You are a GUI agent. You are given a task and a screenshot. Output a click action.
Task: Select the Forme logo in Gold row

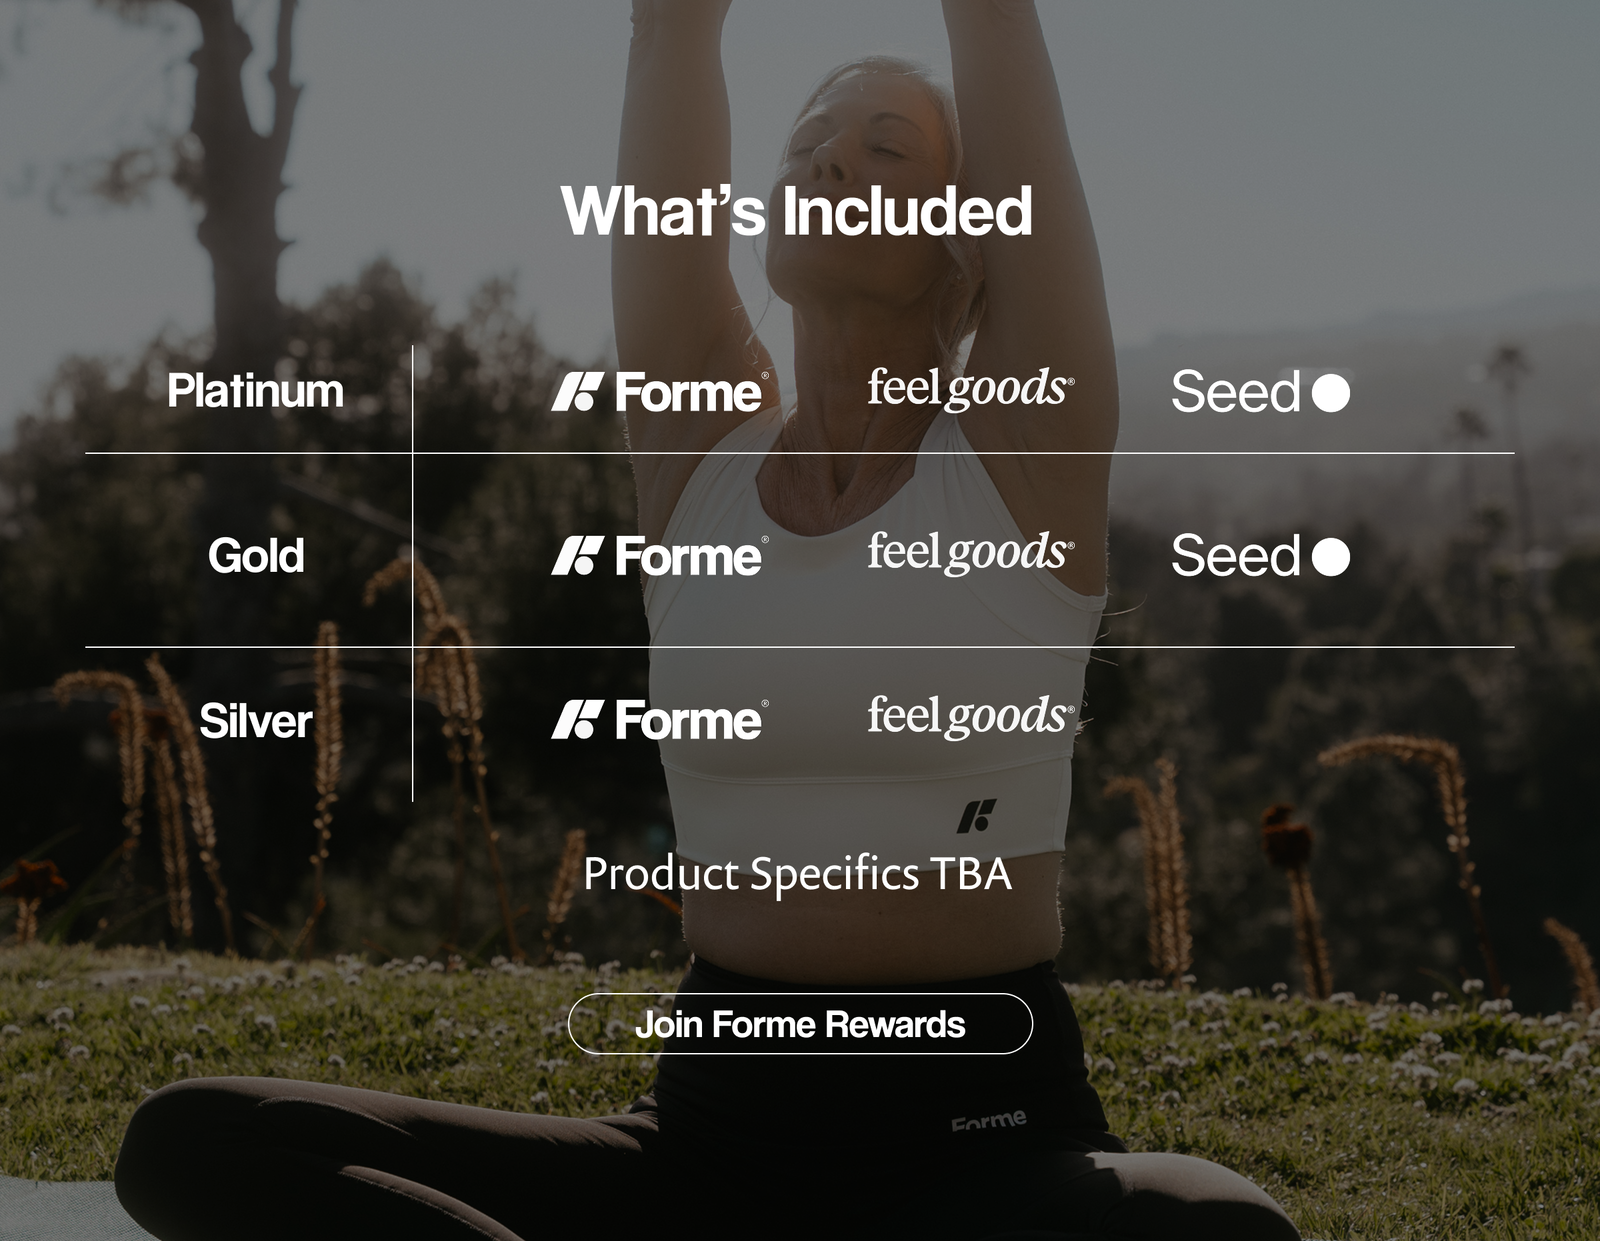tap(660, 556)
